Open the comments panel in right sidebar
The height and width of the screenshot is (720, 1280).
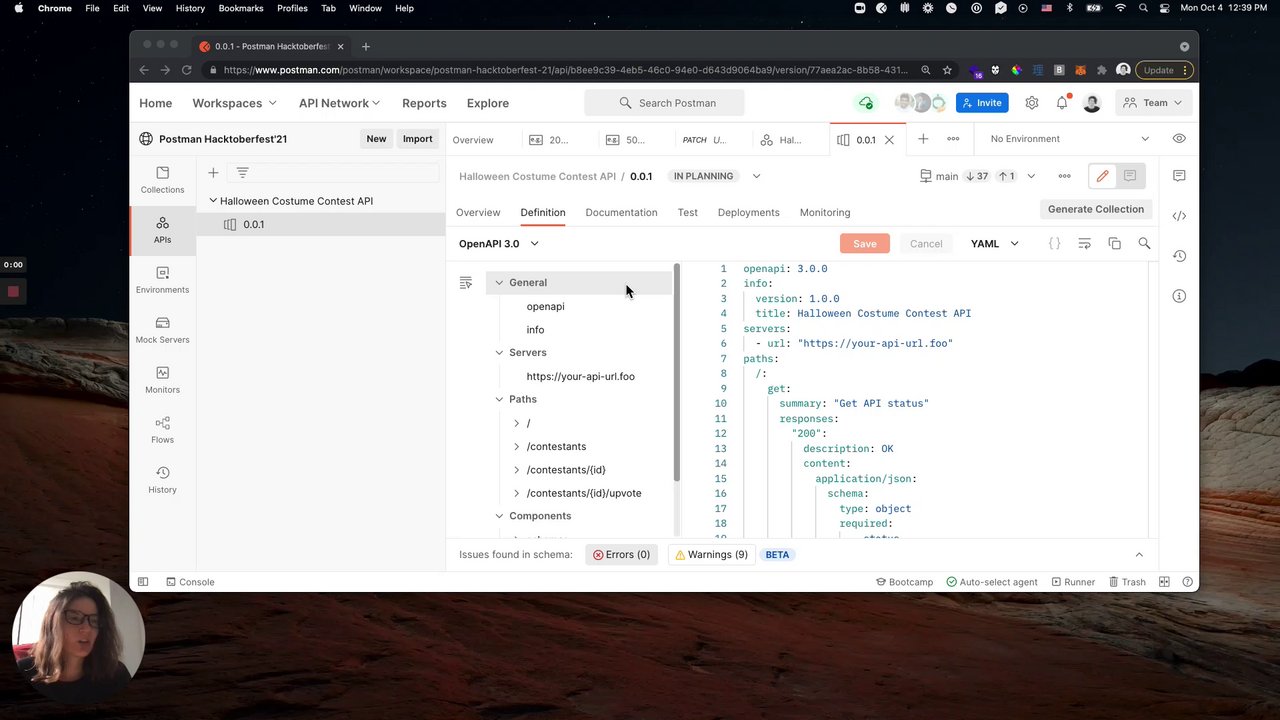[1179, 176]
